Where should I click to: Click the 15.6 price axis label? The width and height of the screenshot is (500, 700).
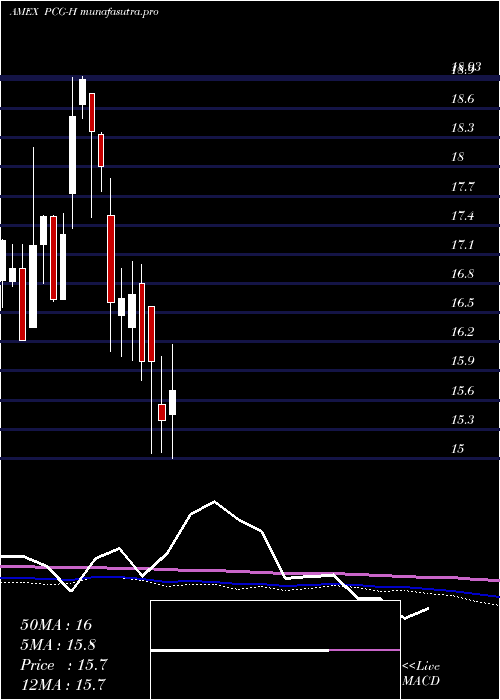coord(462,391)
